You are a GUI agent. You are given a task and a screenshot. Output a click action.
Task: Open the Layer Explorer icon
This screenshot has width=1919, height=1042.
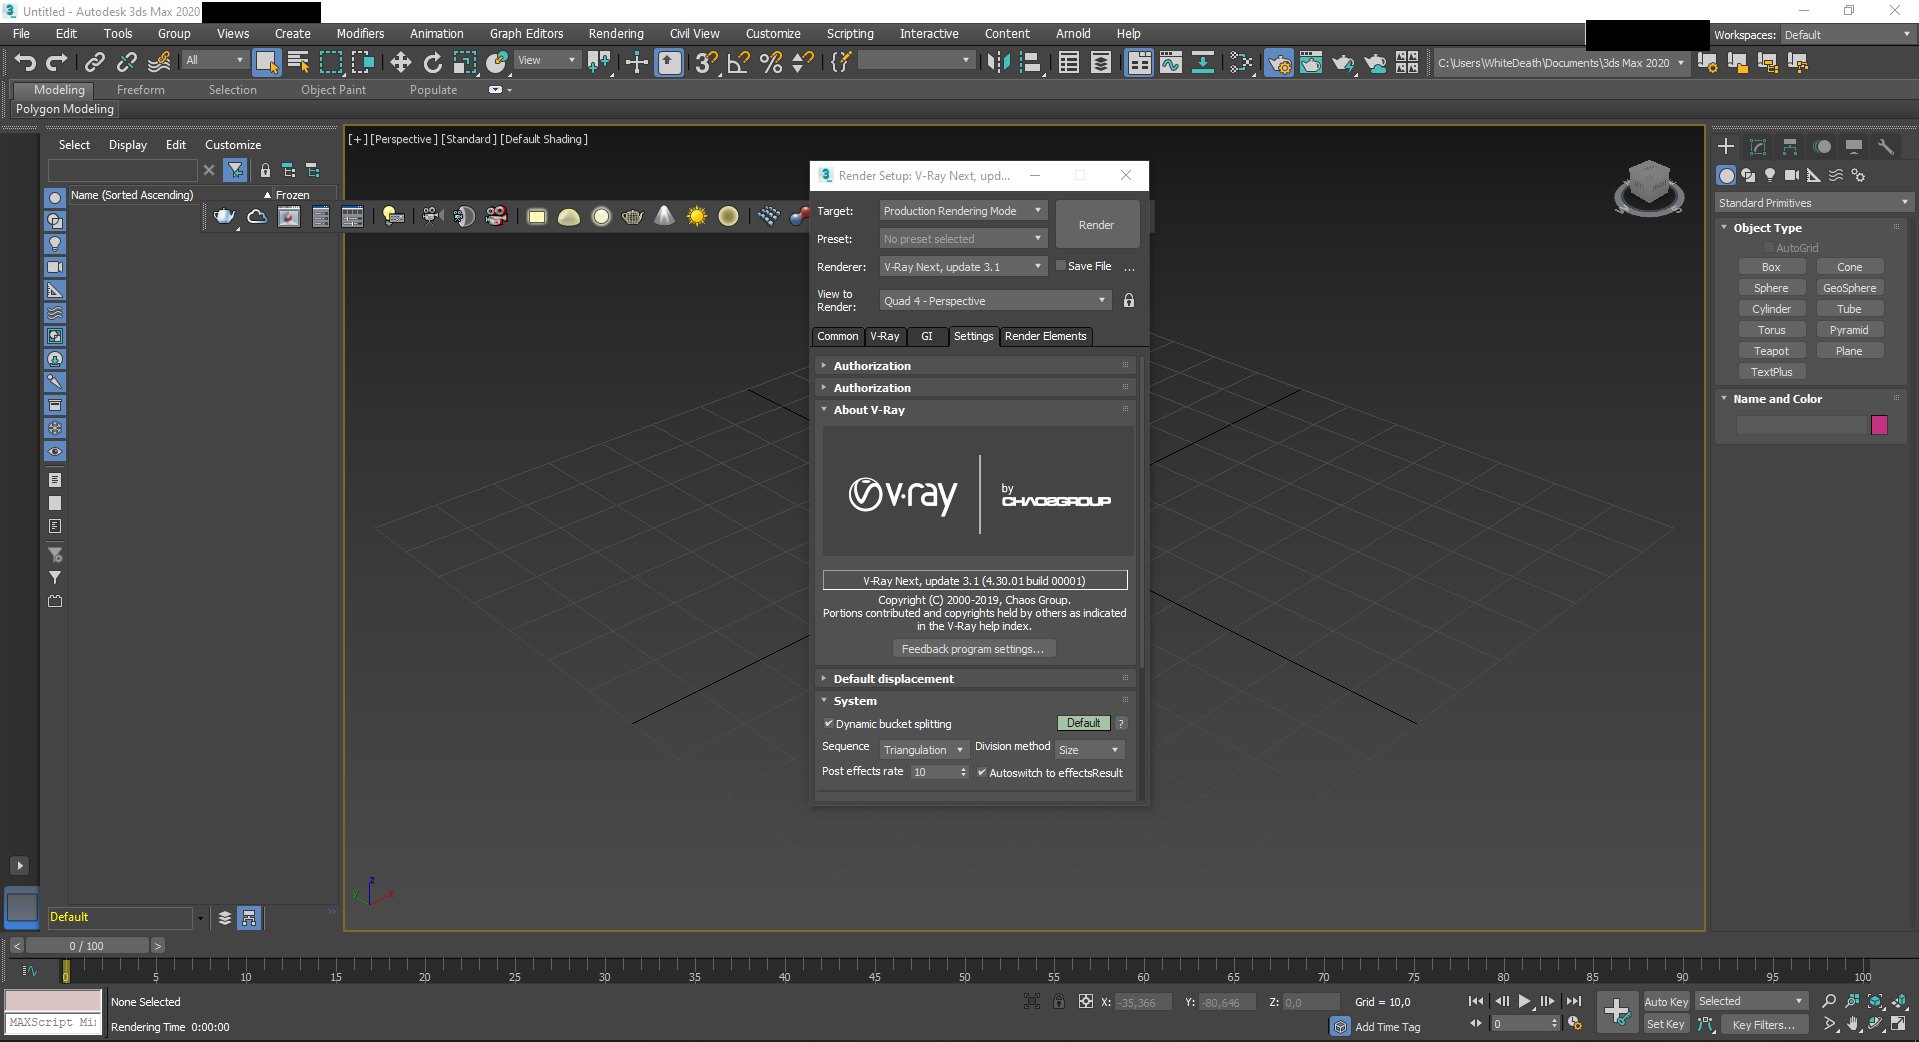click(x=1101, y=63)
